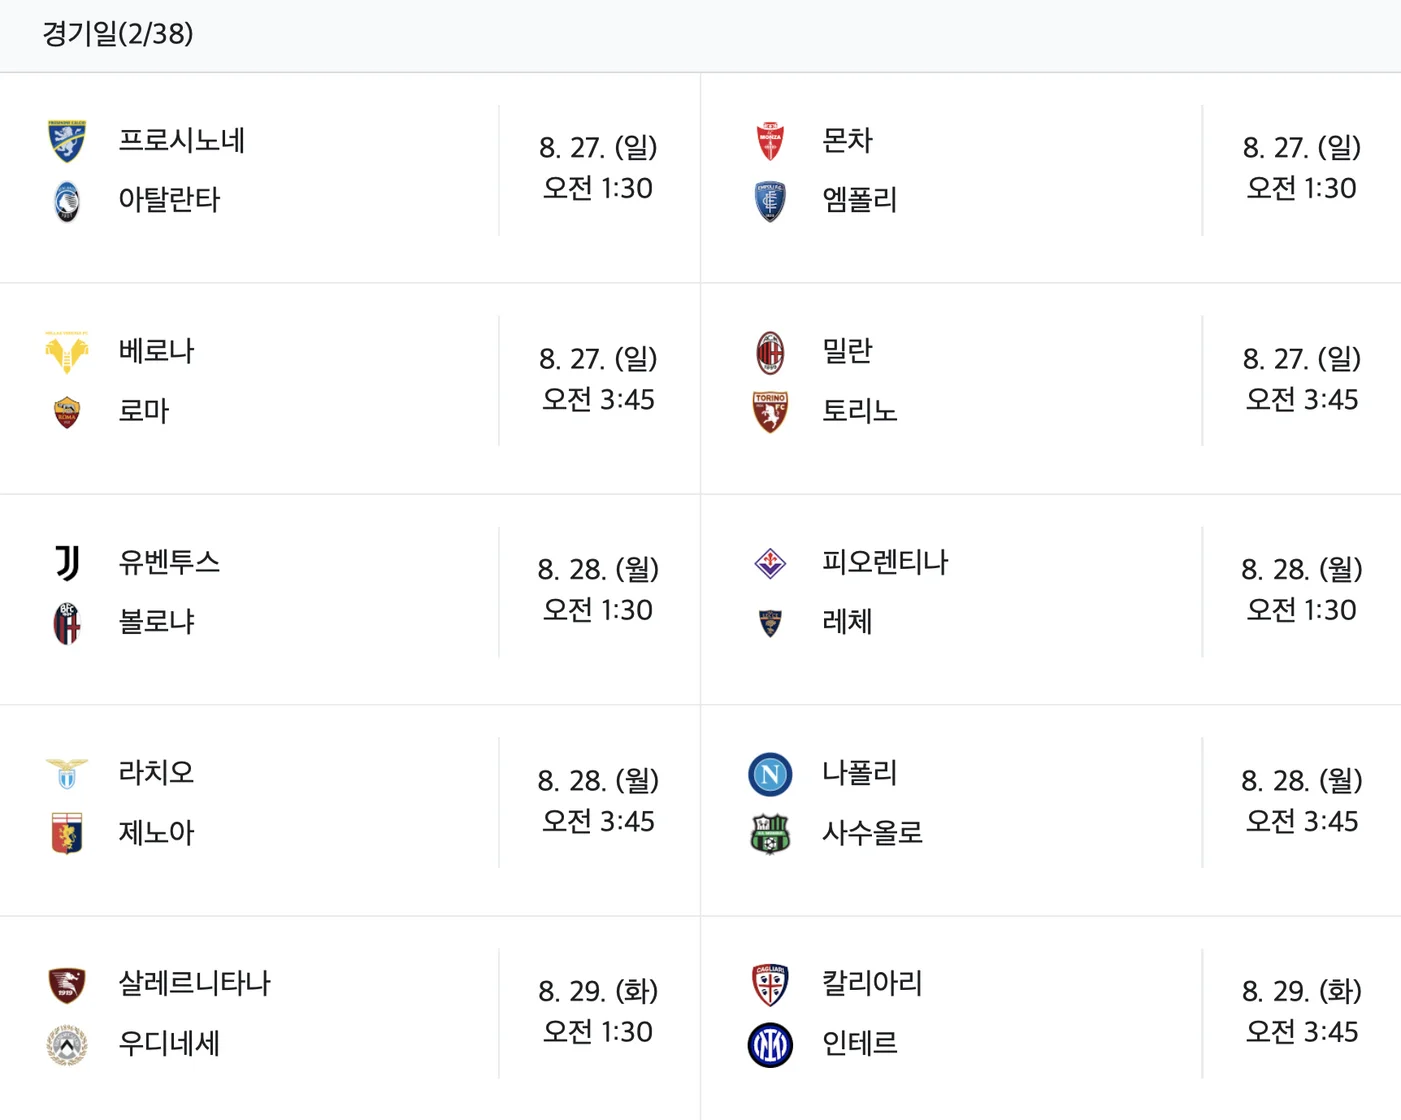Select the 볼로냐 team text
Viewport: 1401px width, 1120px height.
tap(157, 622)
